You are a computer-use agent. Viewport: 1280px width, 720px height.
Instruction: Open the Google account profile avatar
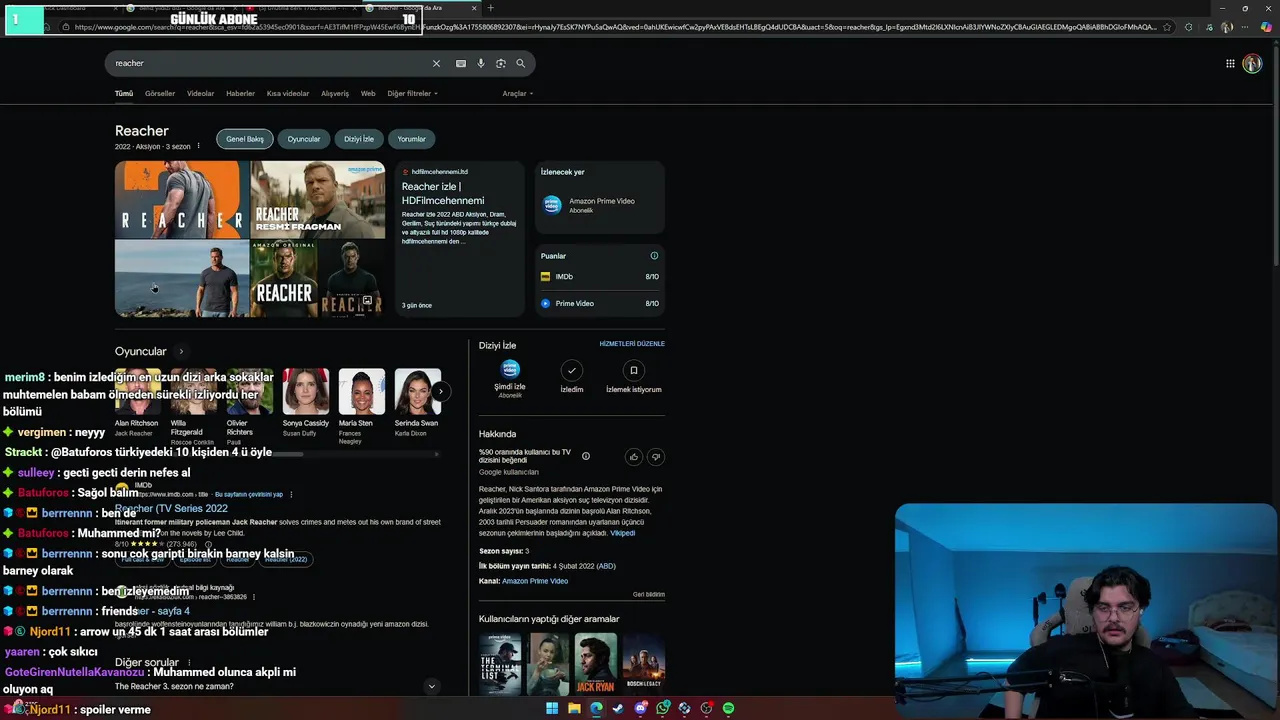click(1252, 63)
